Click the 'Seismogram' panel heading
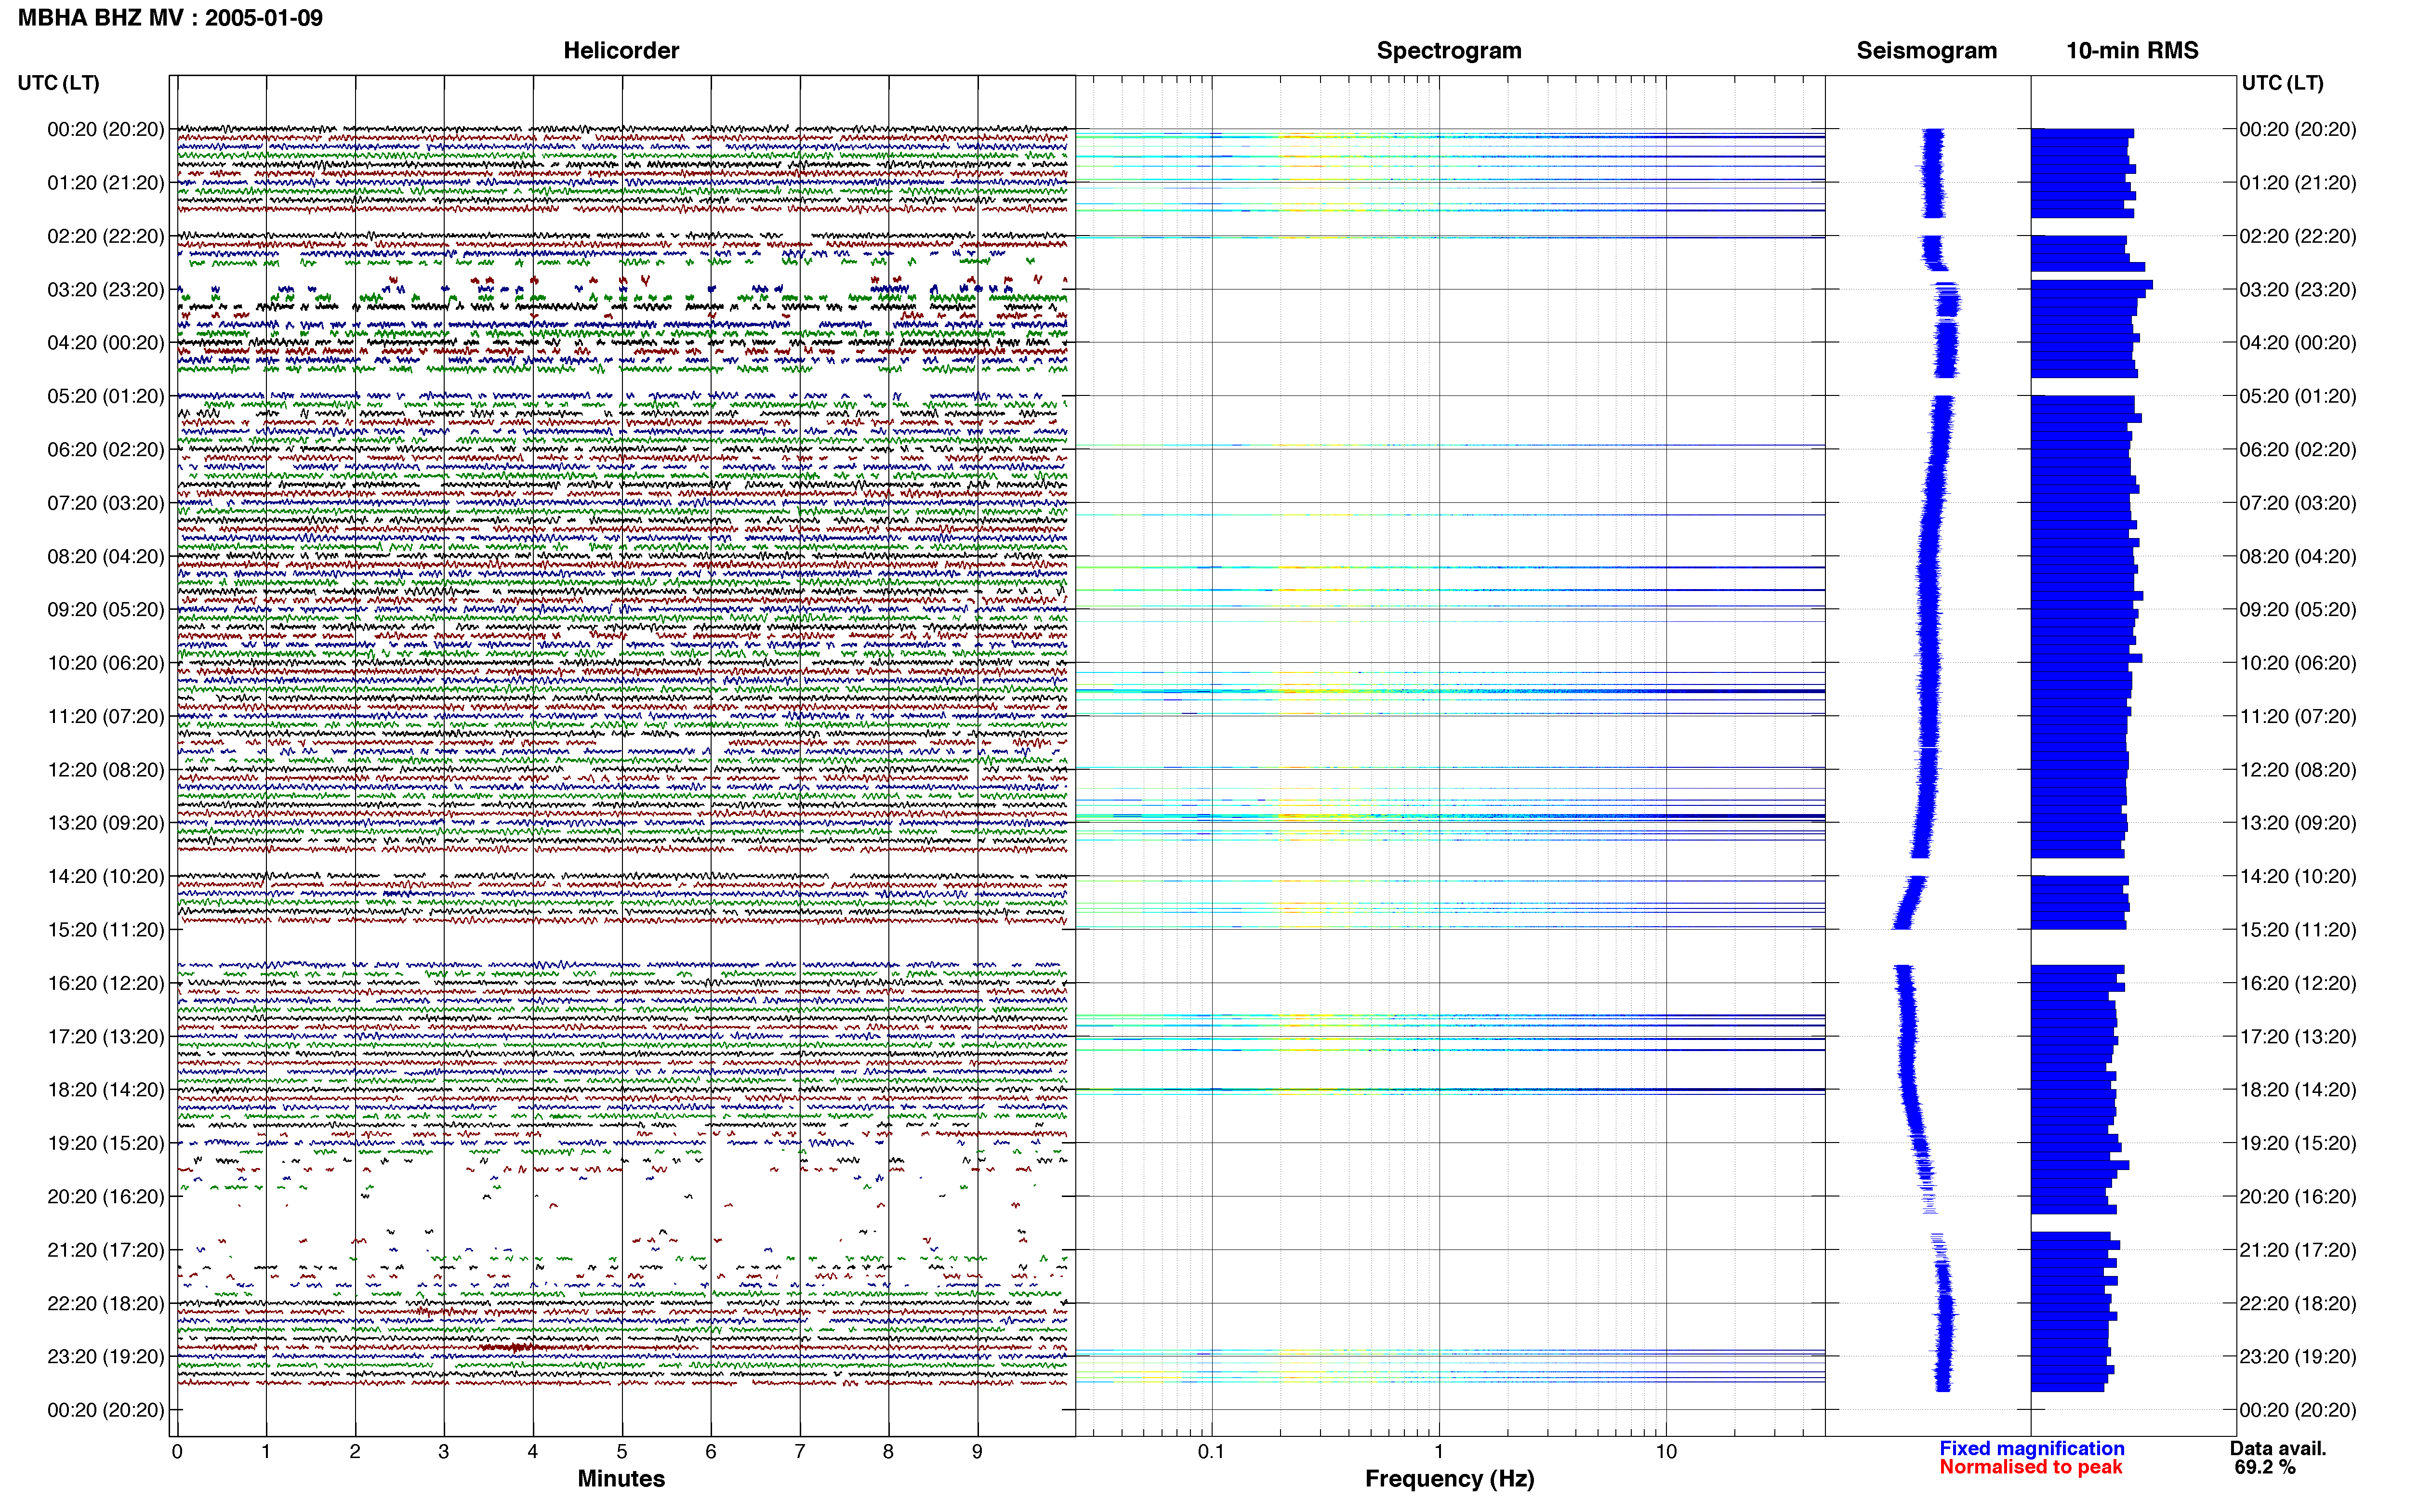Viewport: 2418px width, 1512px height. (1926, 50)
